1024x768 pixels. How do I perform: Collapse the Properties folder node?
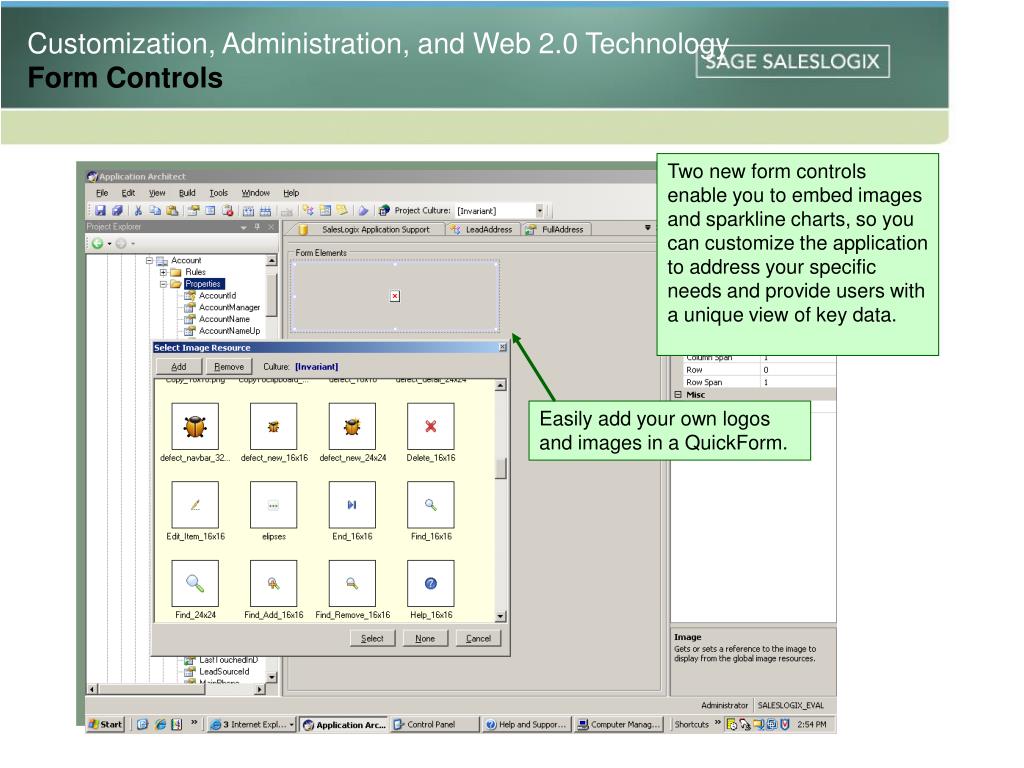tap(163, 284)
